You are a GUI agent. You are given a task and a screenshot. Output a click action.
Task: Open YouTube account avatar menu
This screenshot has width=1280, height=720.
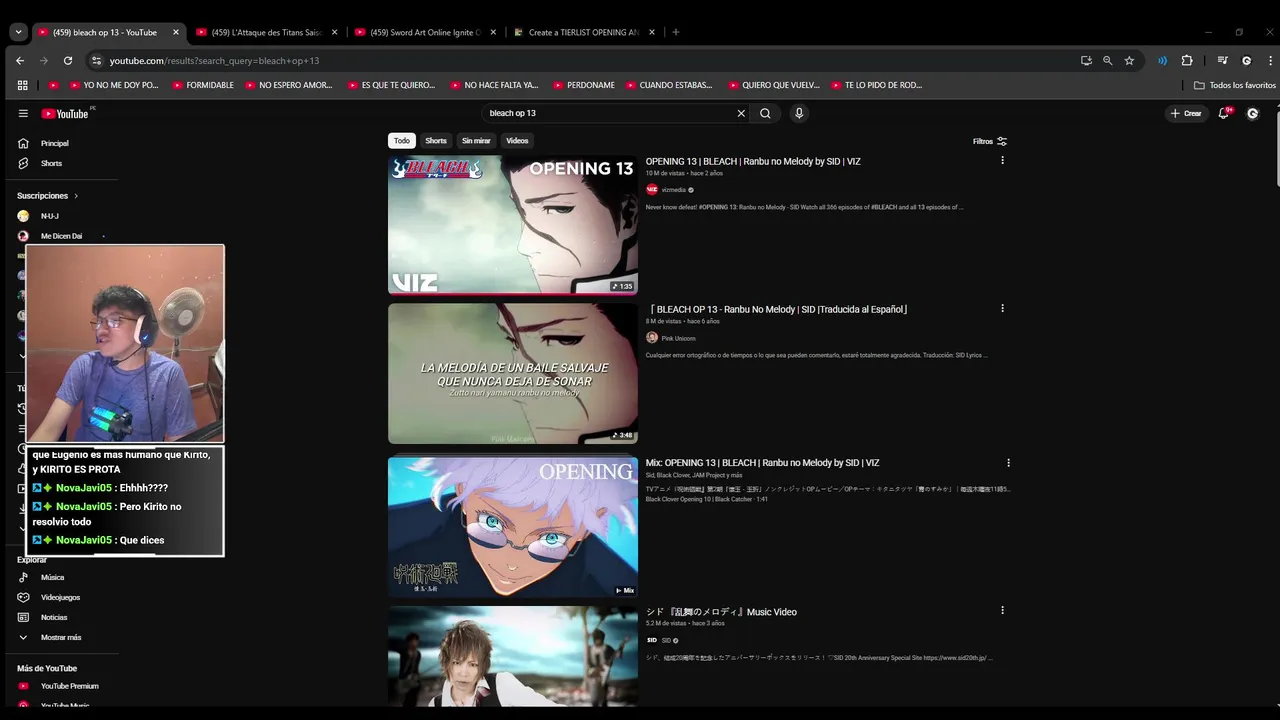(x=1252, y=113)
